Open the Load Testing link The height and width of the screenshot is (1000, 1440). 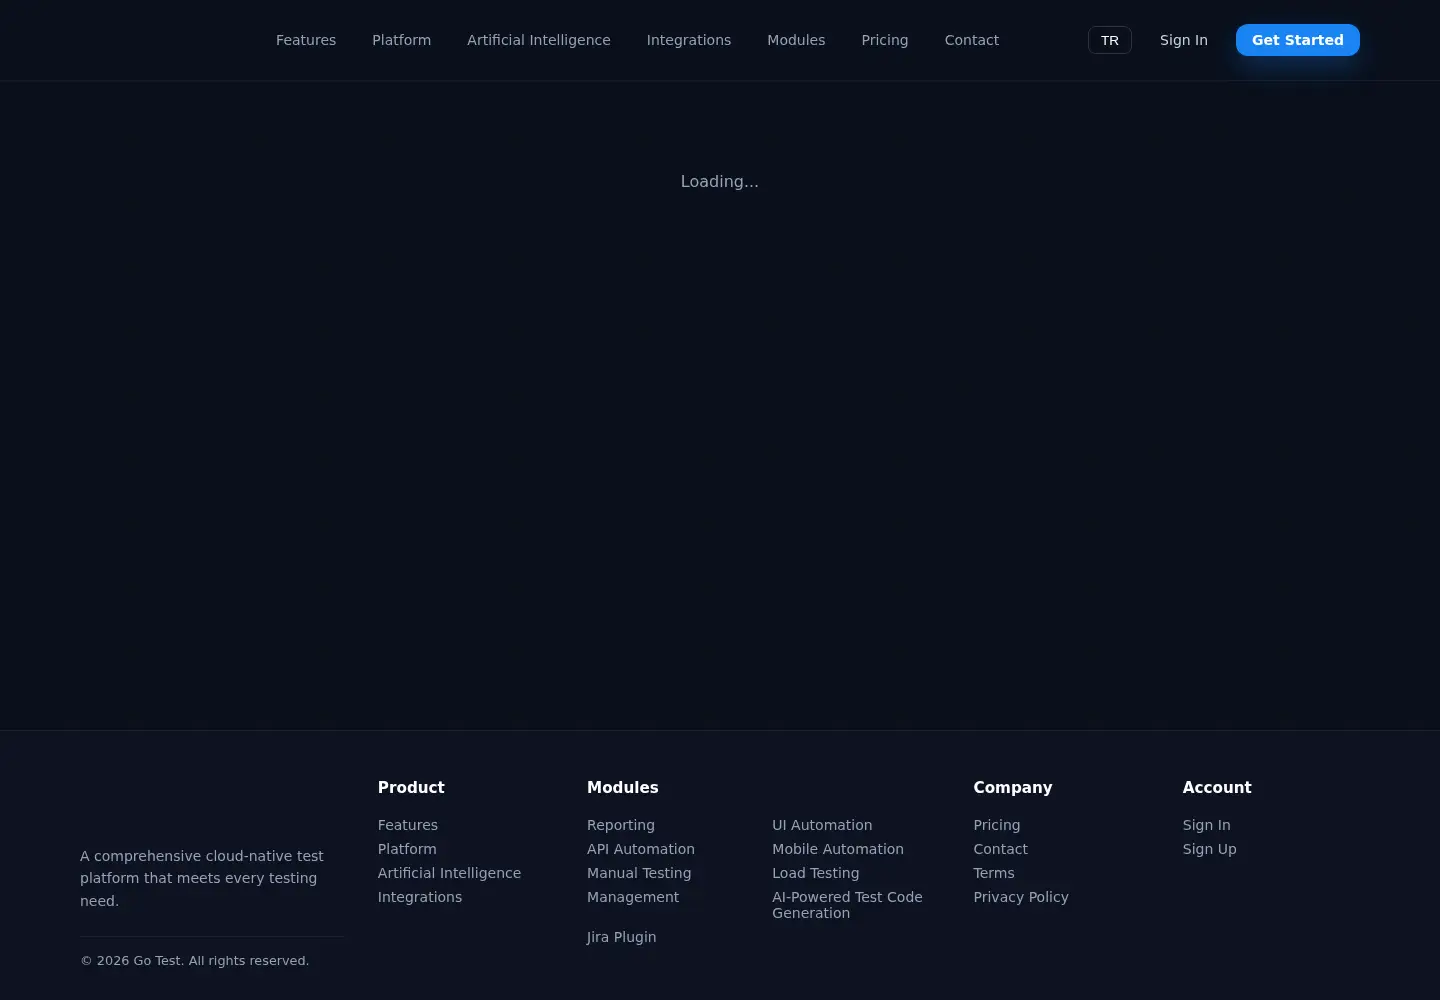pos(816,873)
